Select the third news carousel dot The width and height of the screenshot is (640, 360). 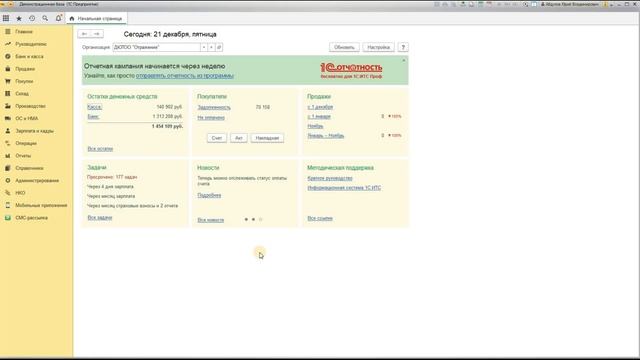tap(260, 220)
